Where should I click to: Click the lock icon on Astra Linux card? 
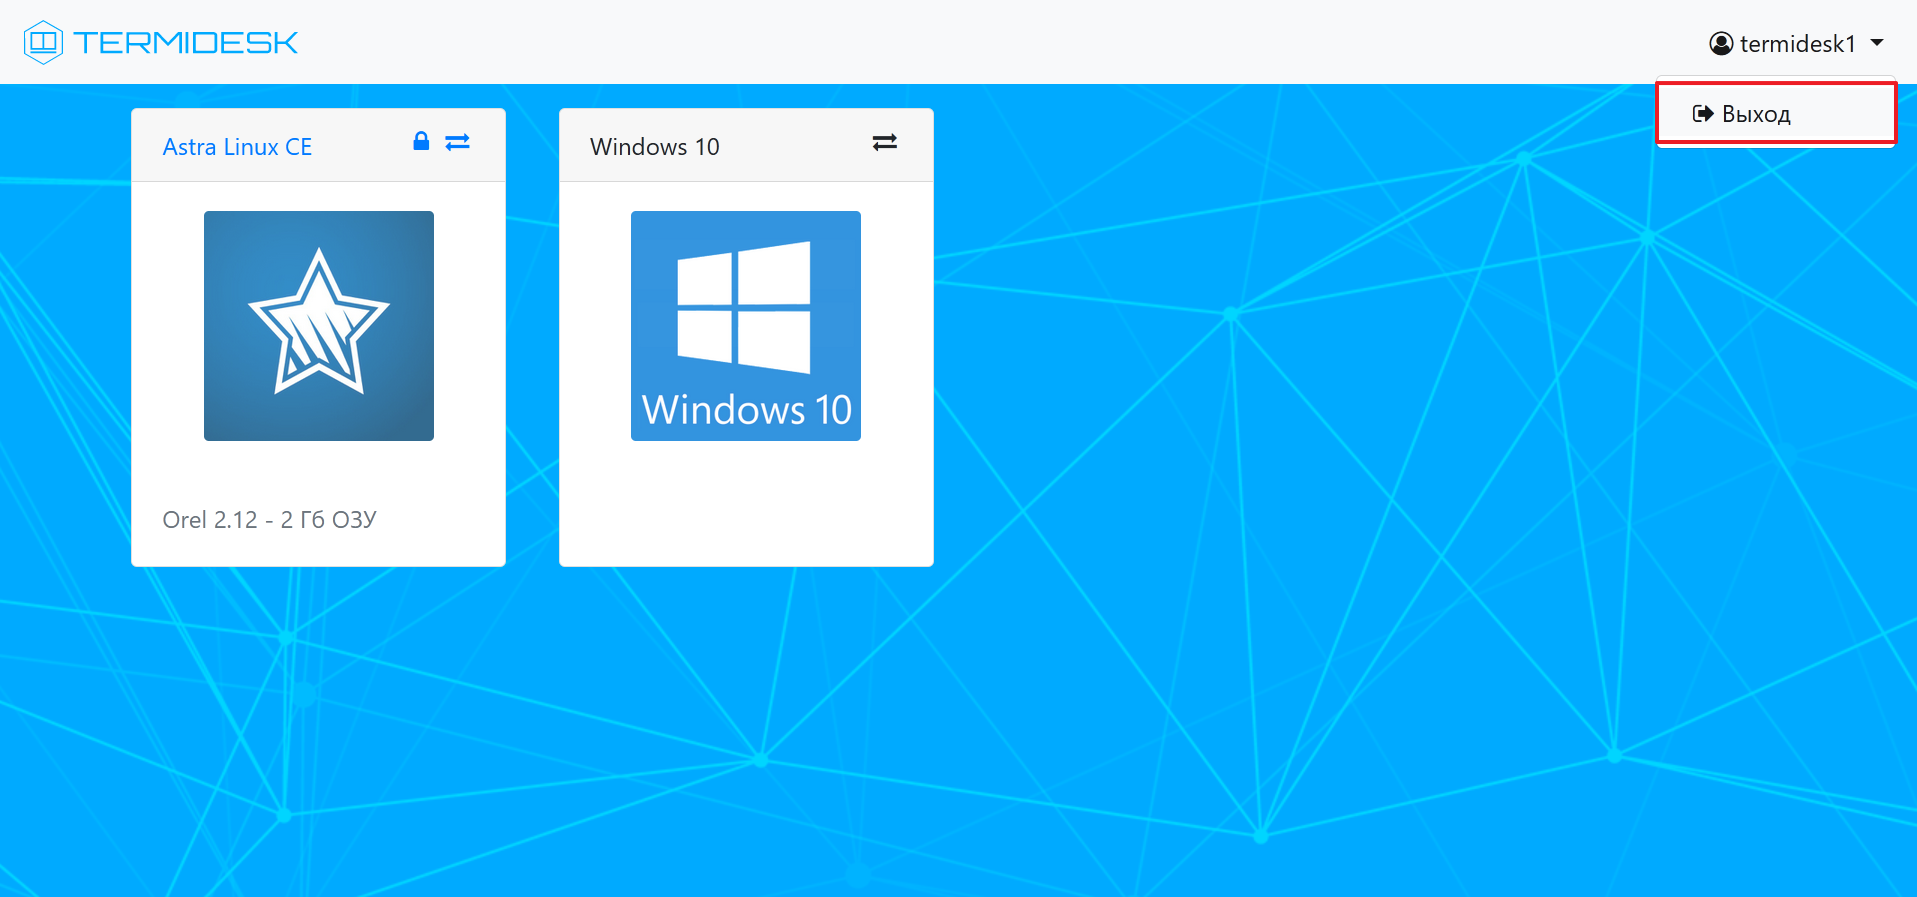click(421, 141)
